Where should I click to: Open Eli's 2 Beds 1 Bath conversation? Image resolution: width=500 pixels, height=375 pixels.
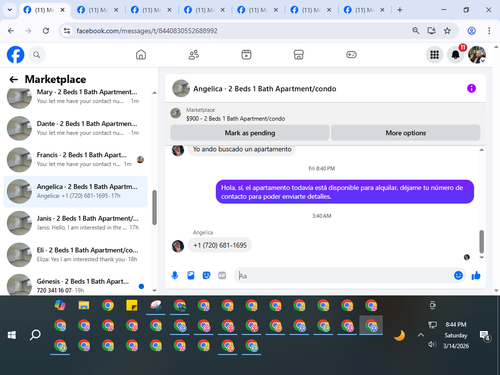point(75,255)
